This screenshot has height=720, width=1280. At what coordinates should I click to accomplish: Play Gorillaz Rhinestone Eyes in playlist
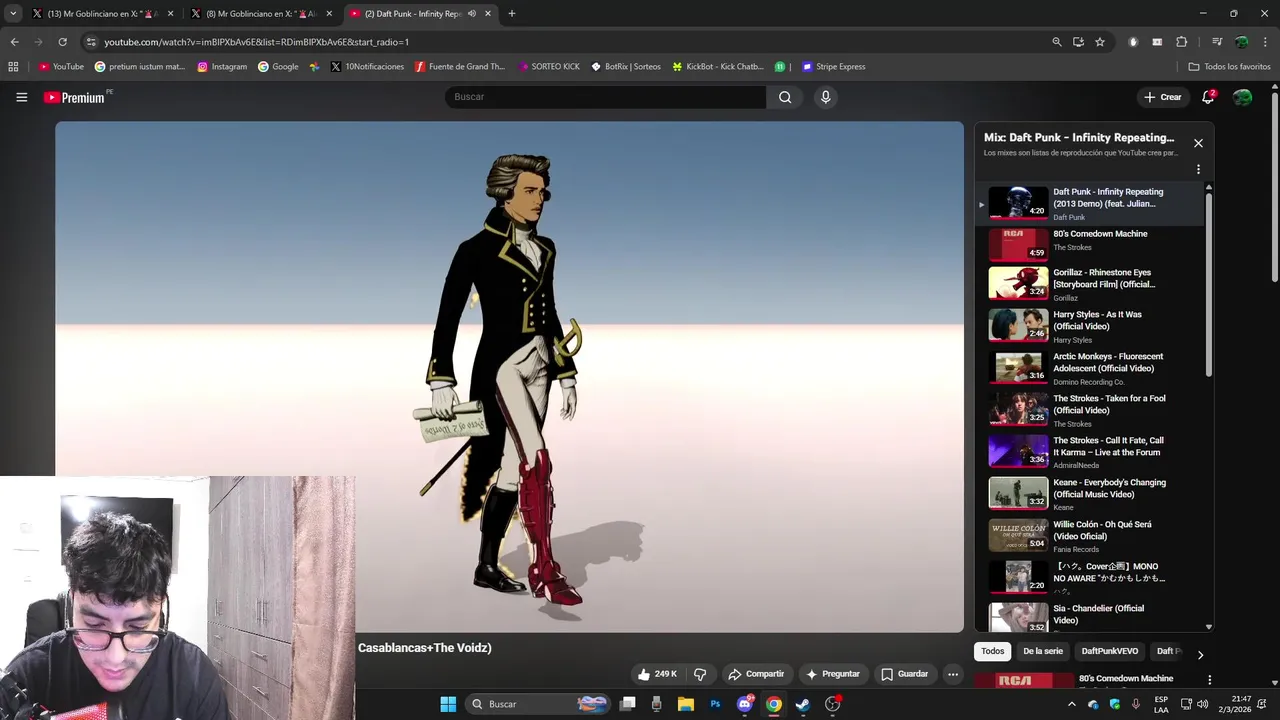coord(1091,284)
